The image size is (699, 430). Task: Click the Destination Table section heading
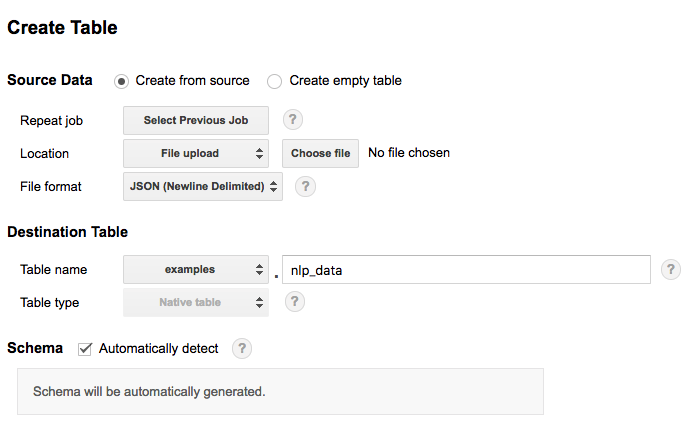click(x=67, y=232)
